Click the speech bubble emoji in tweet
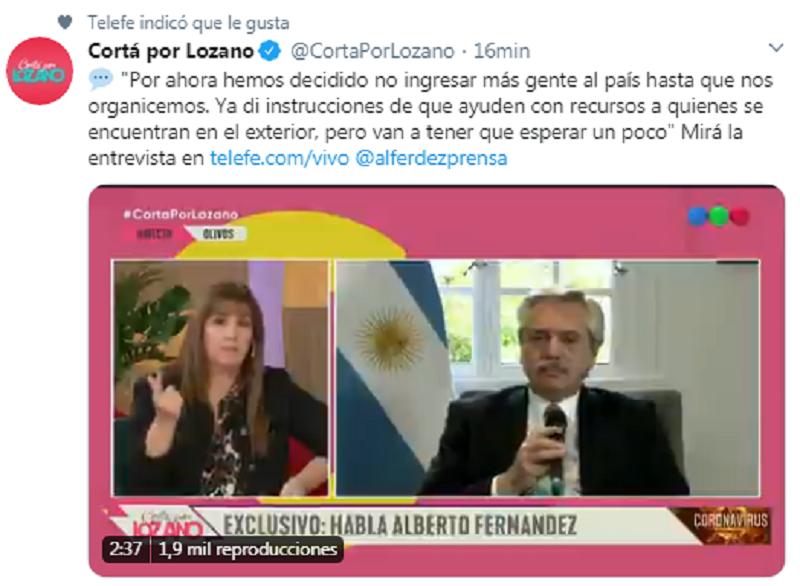The image size is (800, 586). (x=101, y=80)
